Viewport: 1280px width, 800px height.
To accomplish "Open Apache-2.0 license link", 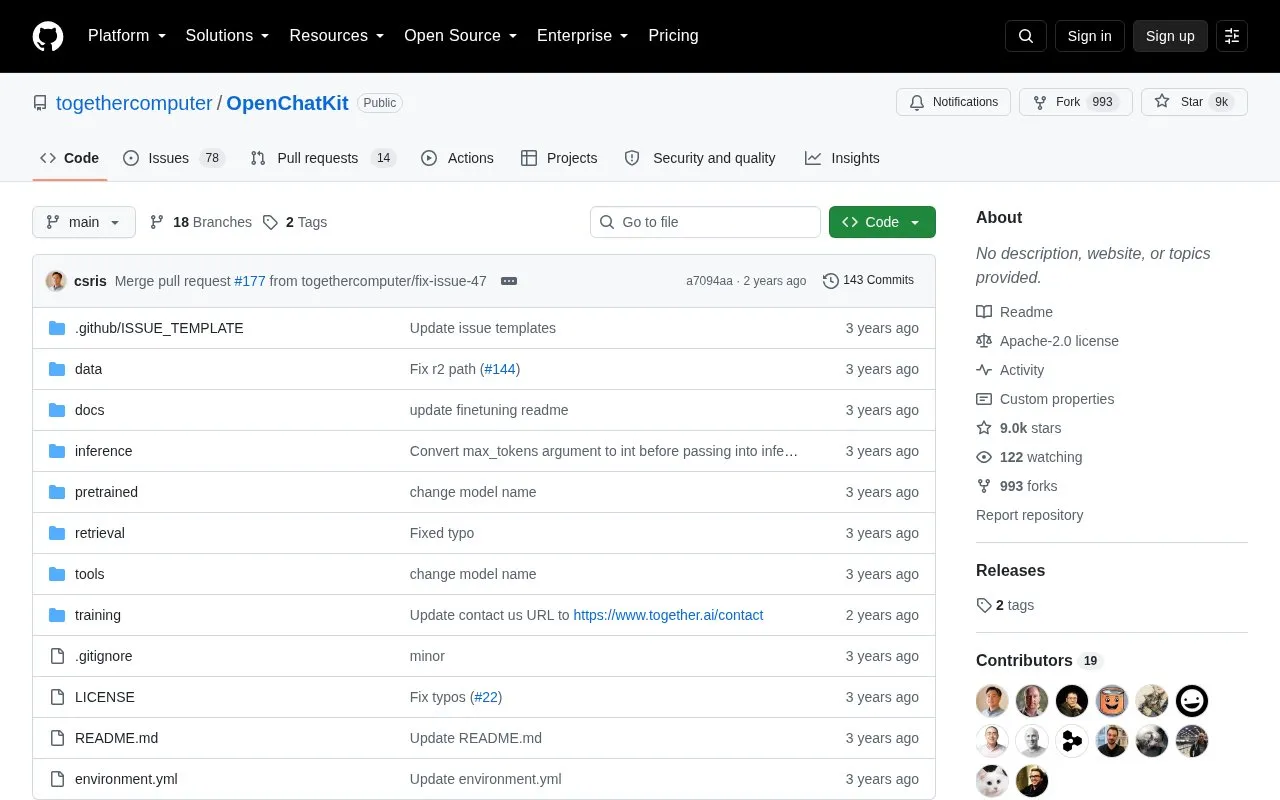I will (1048, 341).
